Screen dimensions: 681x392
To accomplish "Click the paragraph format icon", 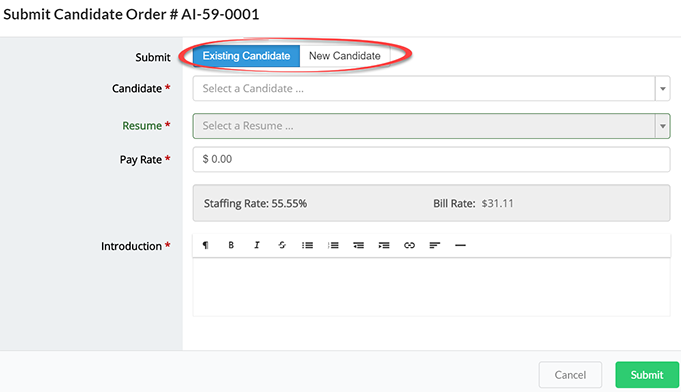I will [x=205, y=245].
